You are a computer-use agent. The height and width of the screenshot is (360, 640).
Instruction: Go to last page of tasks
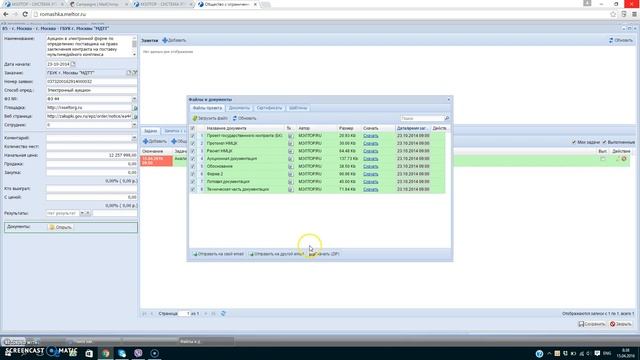pyautogui.click(x=213, y=313)
